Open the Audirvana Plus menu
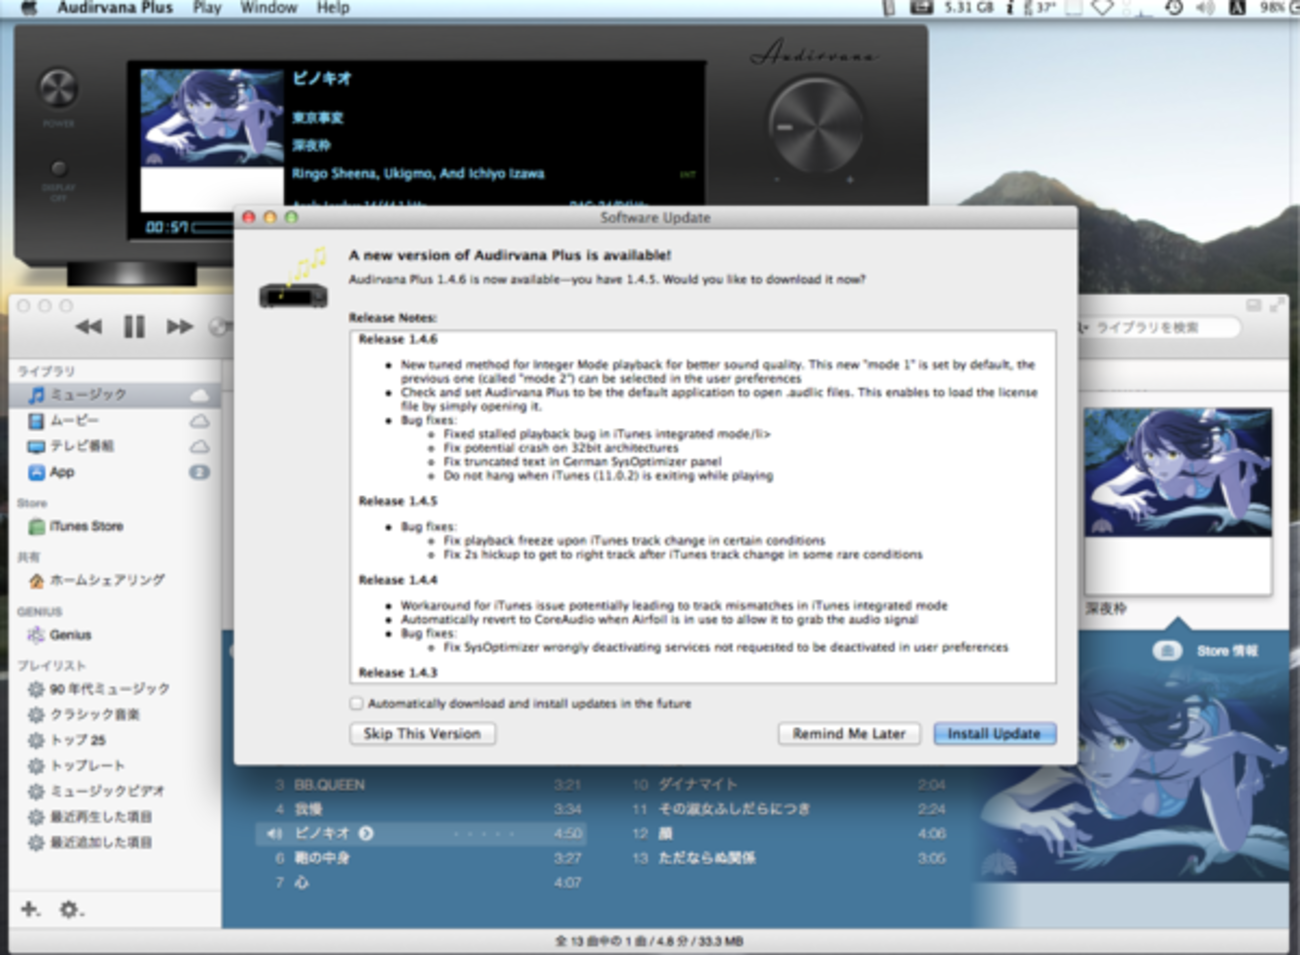Image resolution: width=1300 pixels, height=955 pixels. pyautogui.click(x=115, y=7)
